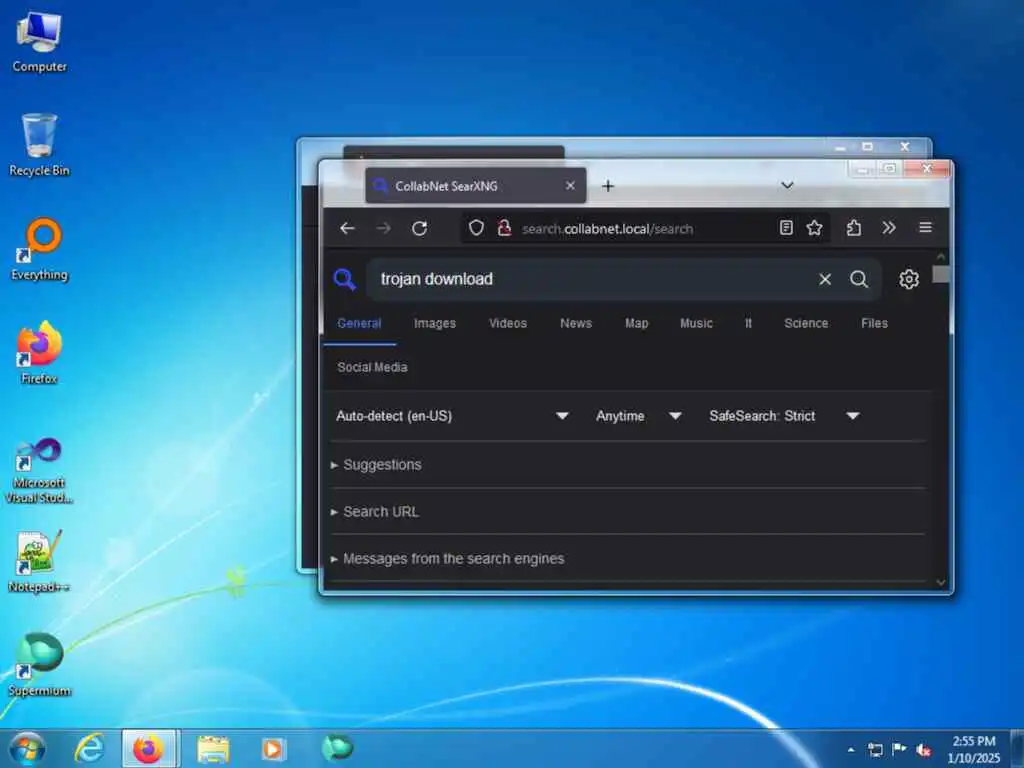The image size is (1024, 768).
Task: Switch to the It search tab
Action: [x=748, y=323]
